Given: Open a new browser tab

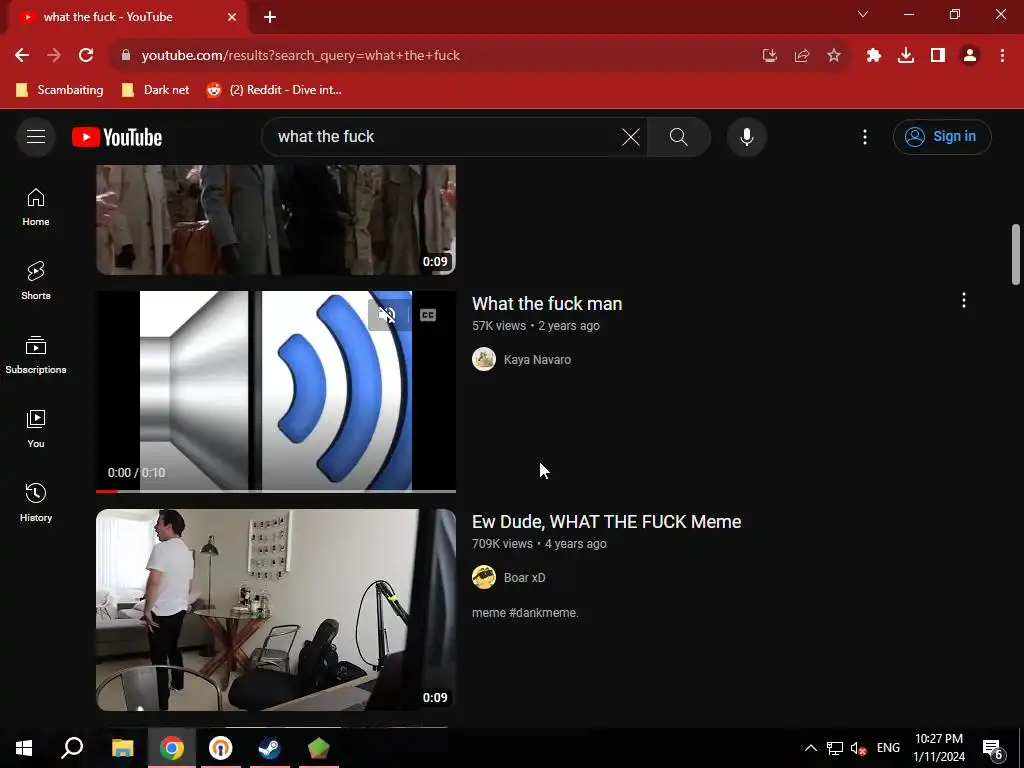Looking at the screenshot, I should [270, 17].
